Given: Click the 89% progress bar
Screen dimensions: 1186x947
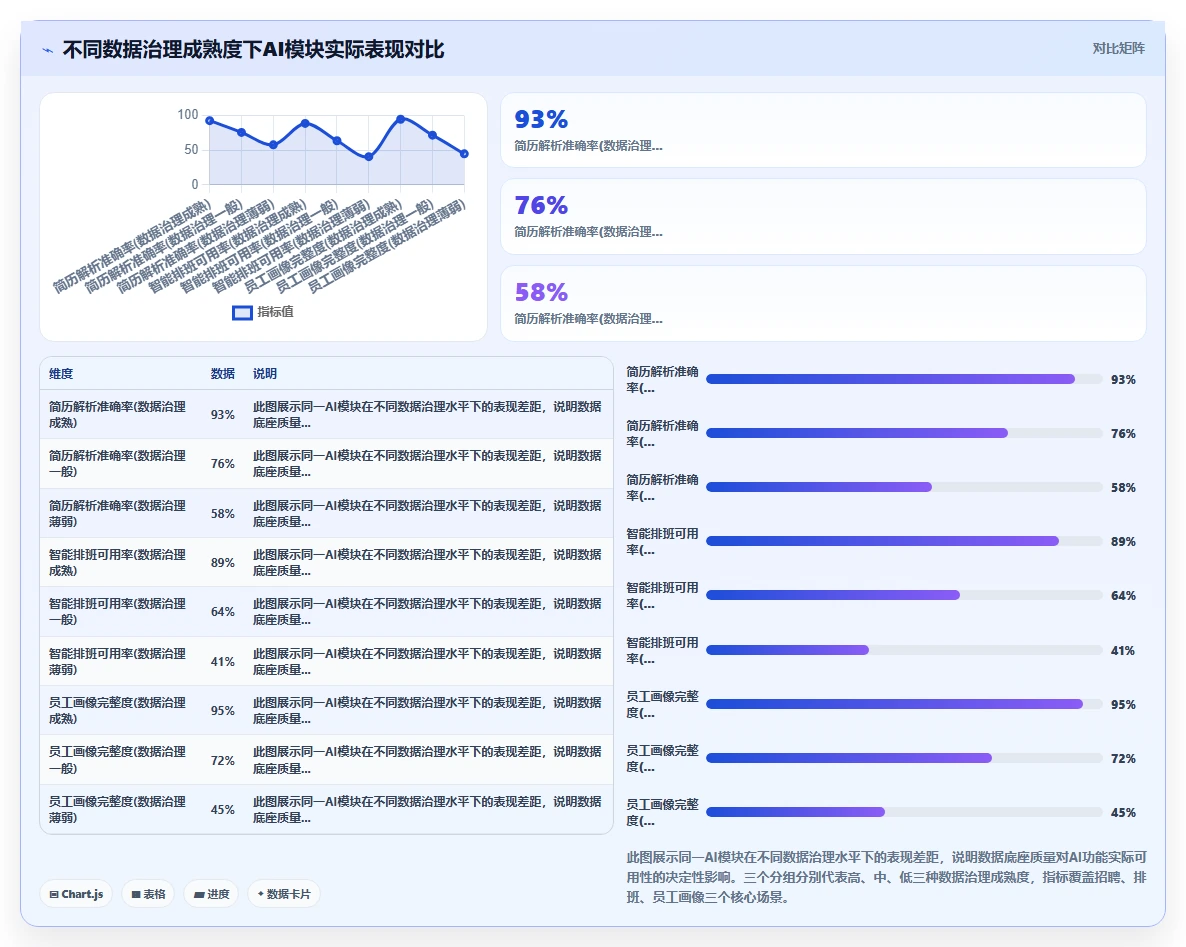Looking at the screenshot, I should [x=904, y=541].
